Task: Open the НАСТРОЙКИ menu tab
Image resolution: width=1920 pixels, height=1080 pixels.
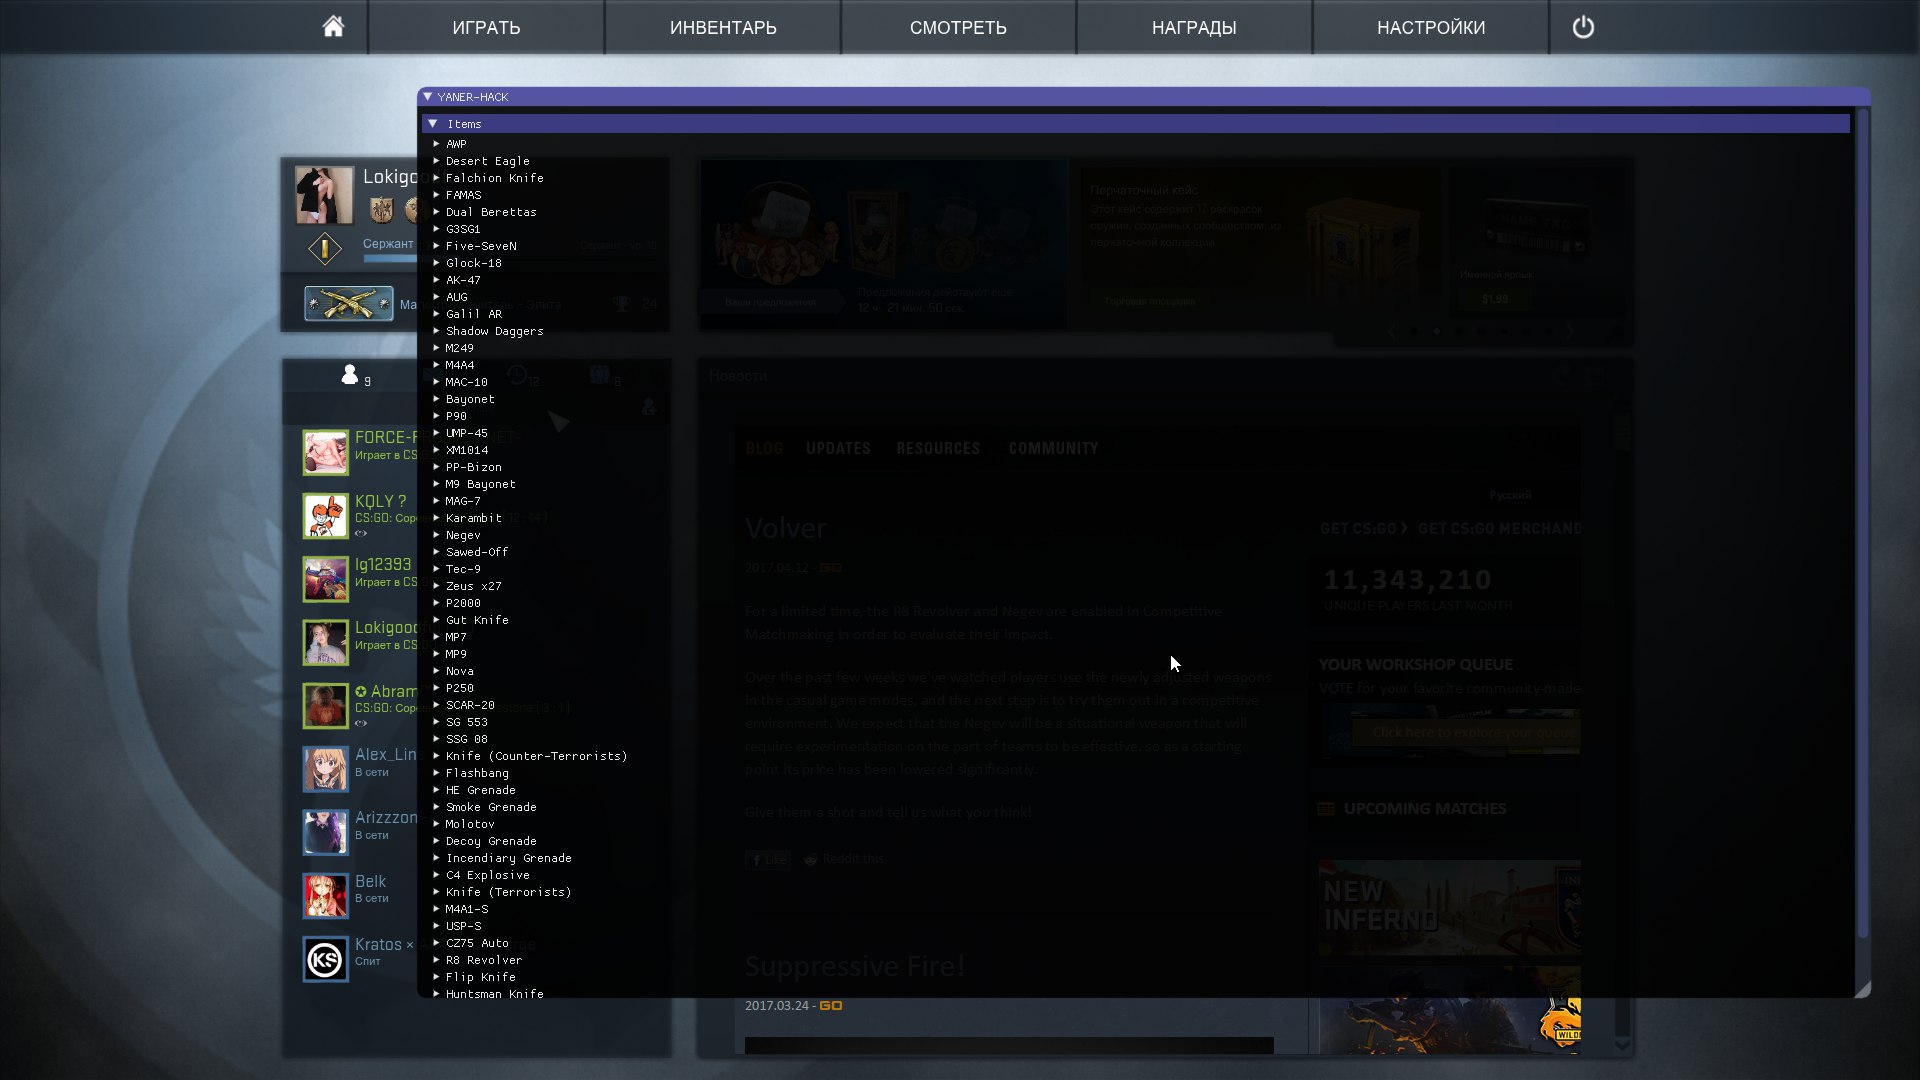Action: (x=1430, y=27)
